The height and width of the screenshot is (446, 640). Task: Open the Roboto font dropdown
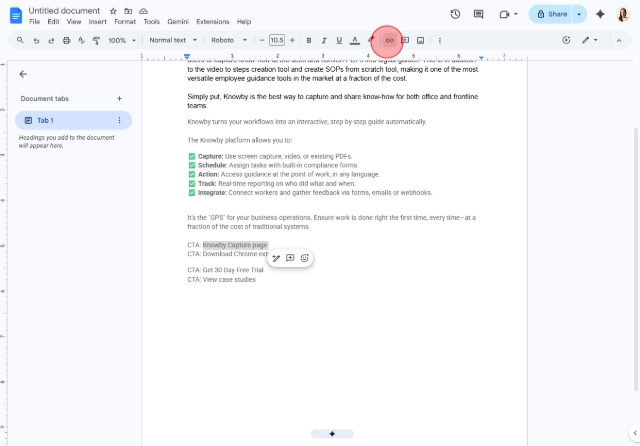[229, 40]
